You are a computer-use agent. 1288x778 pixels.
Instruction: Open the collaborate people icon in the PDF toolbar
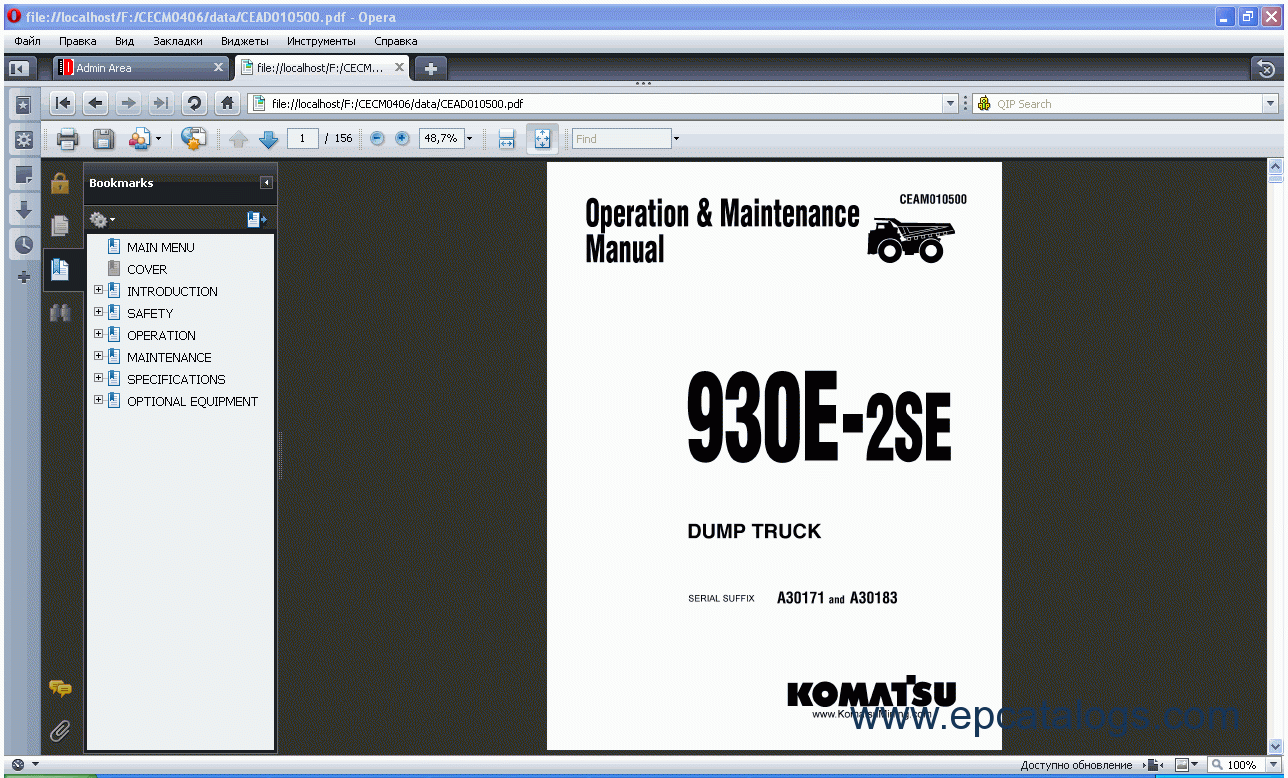(140, 139)
